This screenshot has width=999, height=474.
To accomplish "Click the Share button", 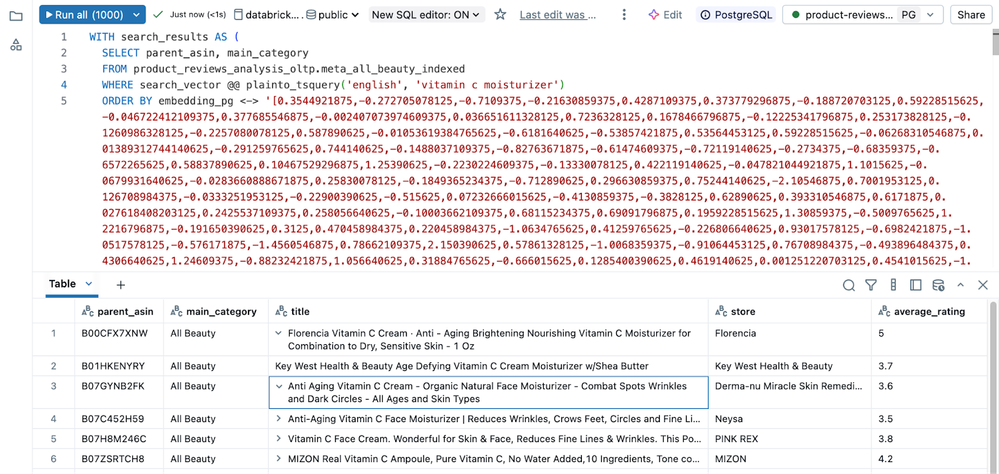I will 970,15.
